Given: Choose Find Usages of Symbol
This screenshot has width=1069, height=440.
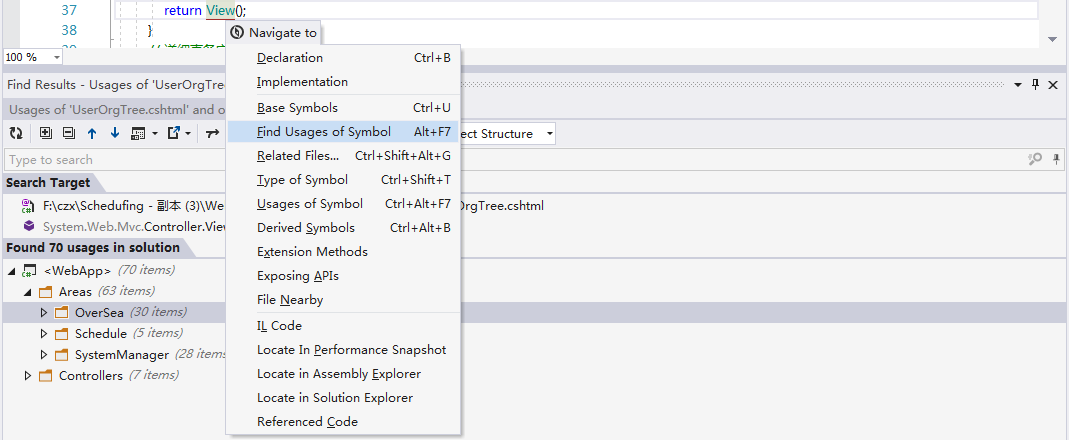Looking at the screenshot, I should coord(323,132).
